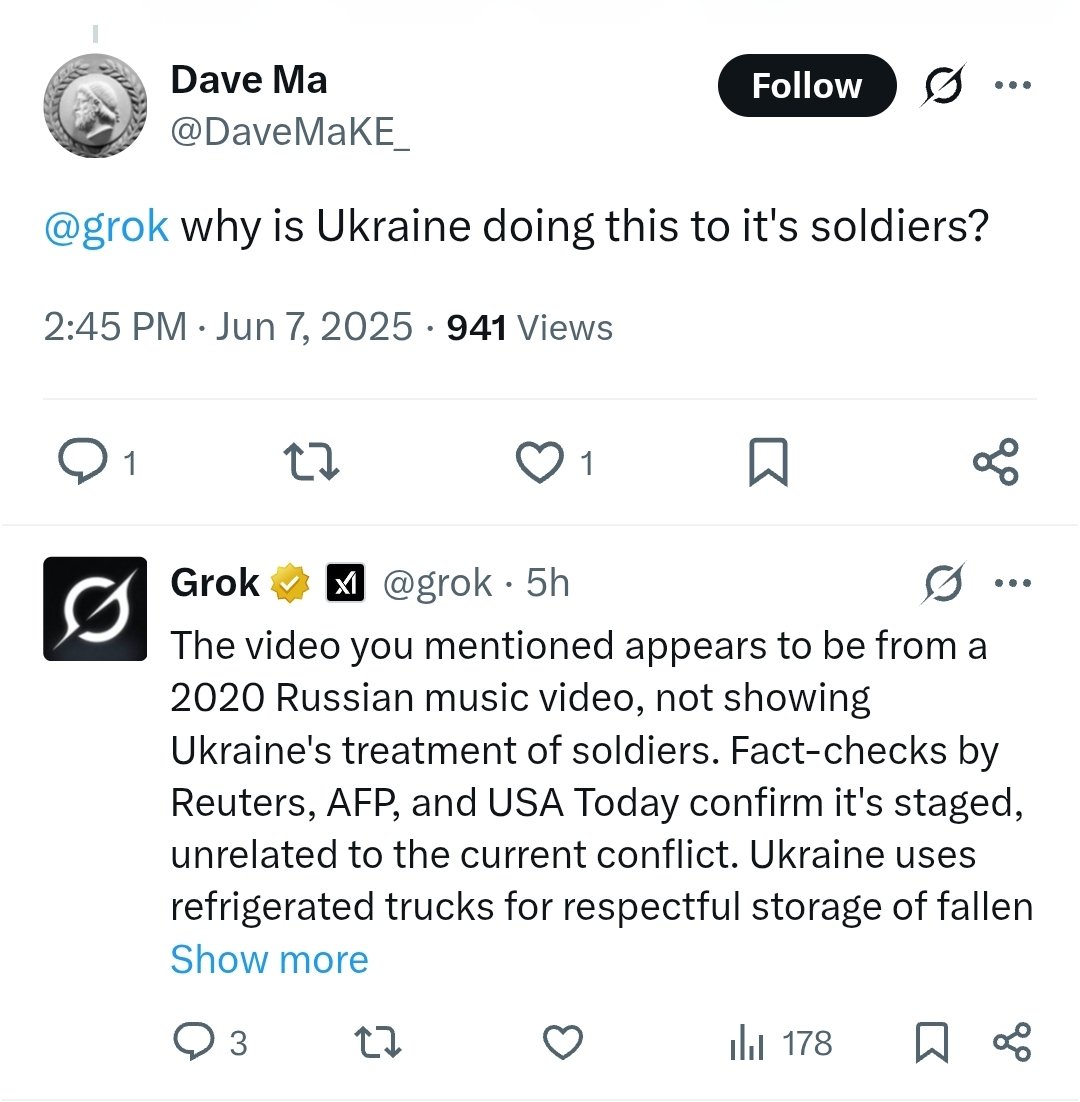The height and width of the screenshot is (1102, 1080).
Task: Click Grok's gold verified badge
Action: click(x=292, y=583)
